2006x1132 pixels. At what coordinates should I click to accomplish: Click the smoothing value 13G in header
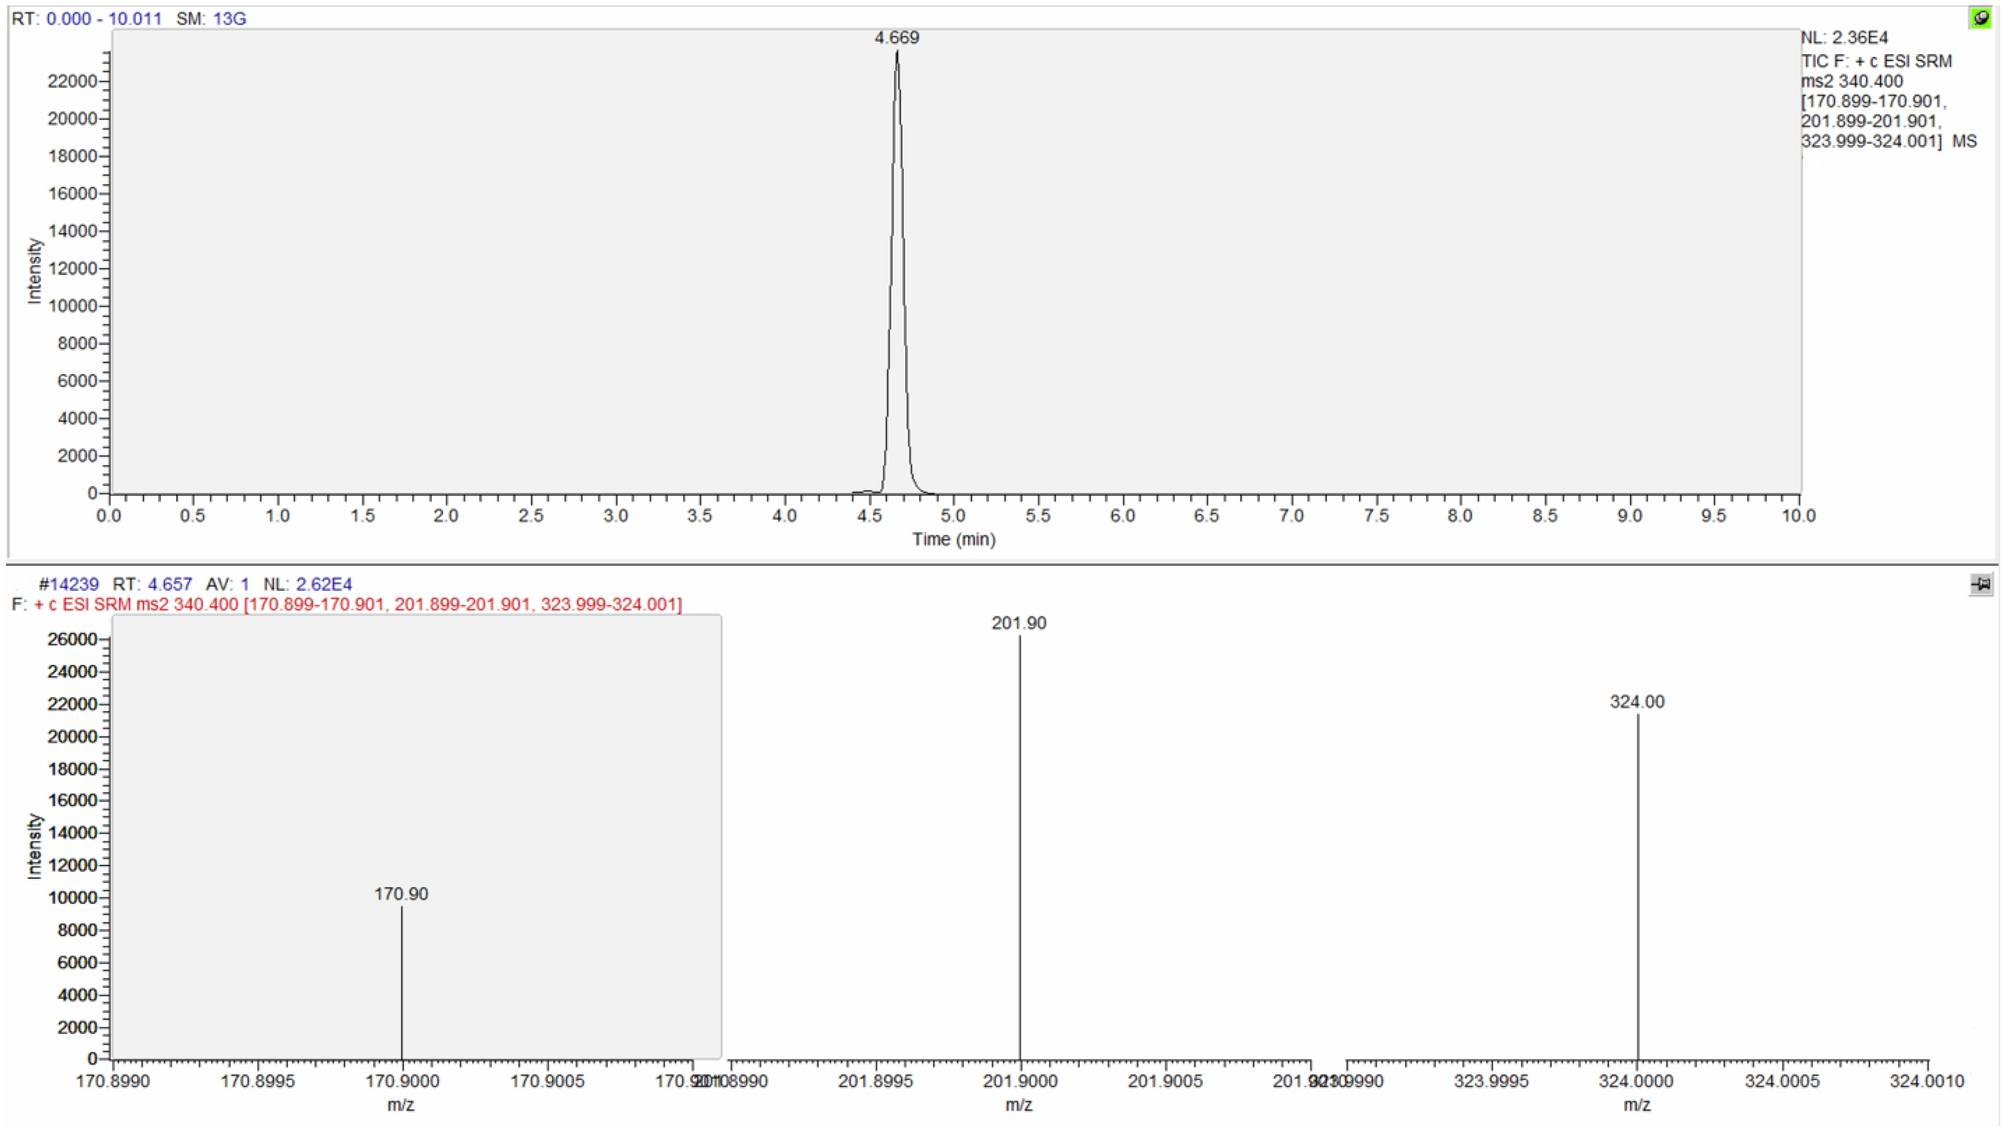[x=229, y=19]
